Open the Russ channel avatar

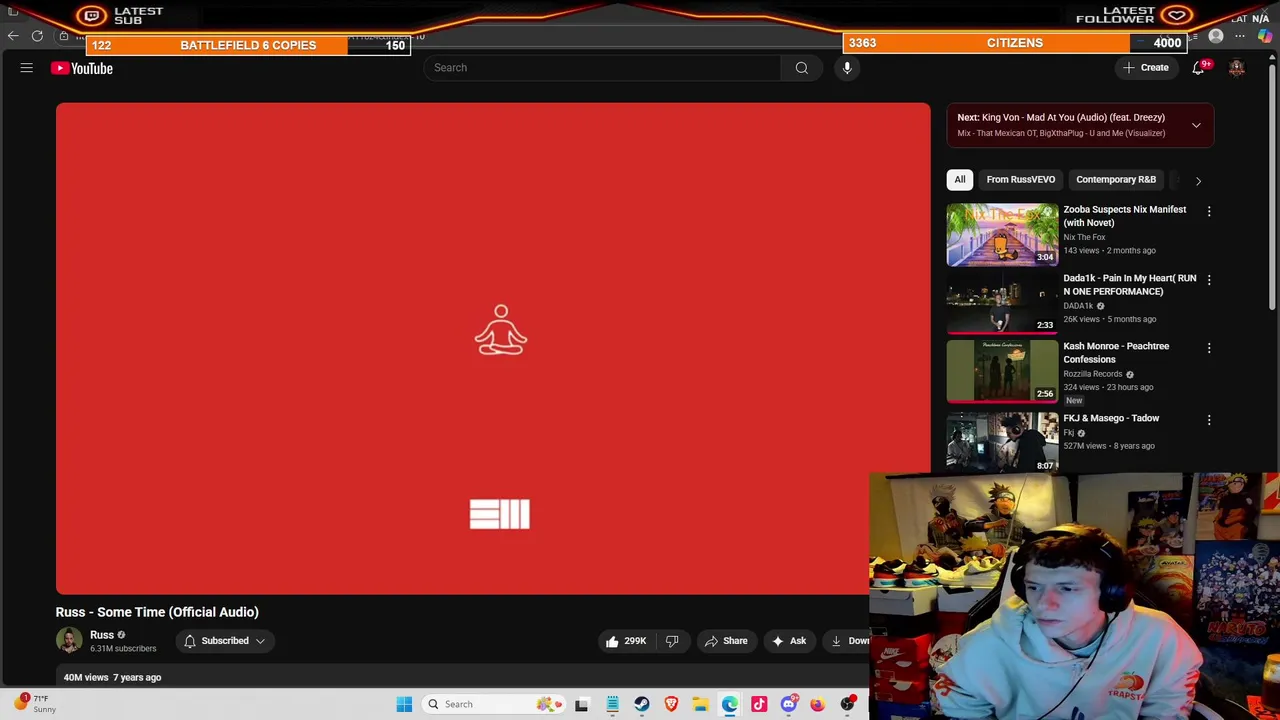pos(69,641)
